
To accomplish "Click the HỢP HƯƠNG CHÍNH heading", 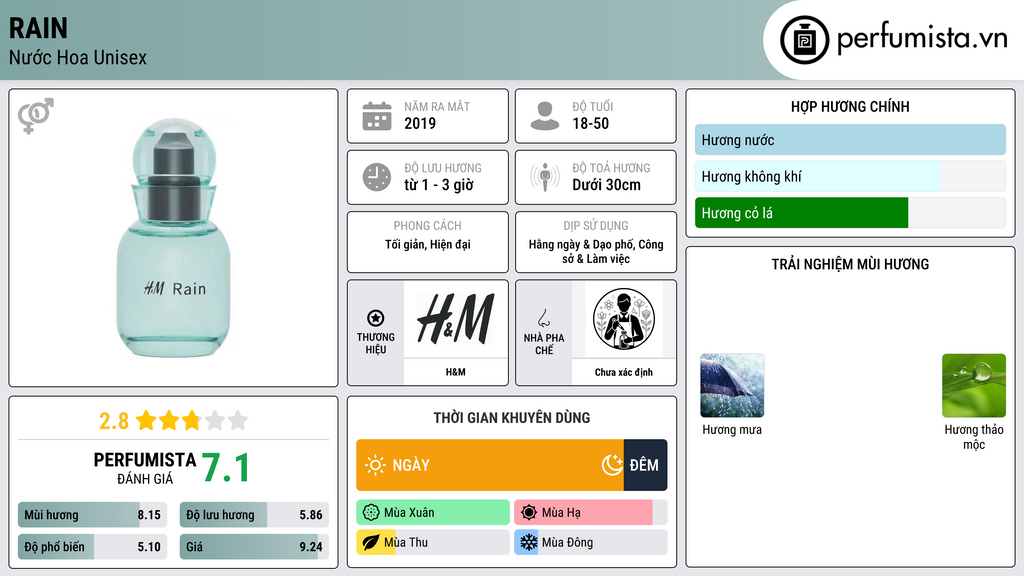I will coord(850,106).
